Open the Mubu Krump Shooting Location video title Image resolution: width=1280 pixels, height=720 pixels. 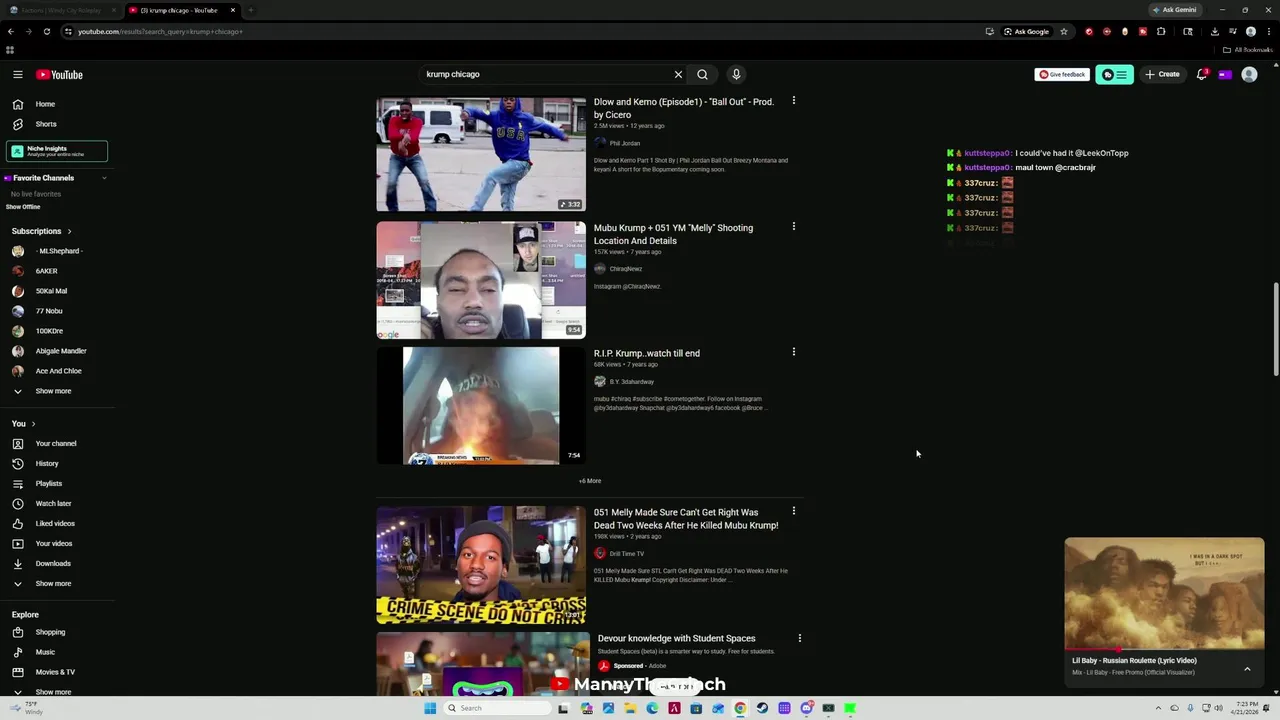tap(673, 234)
